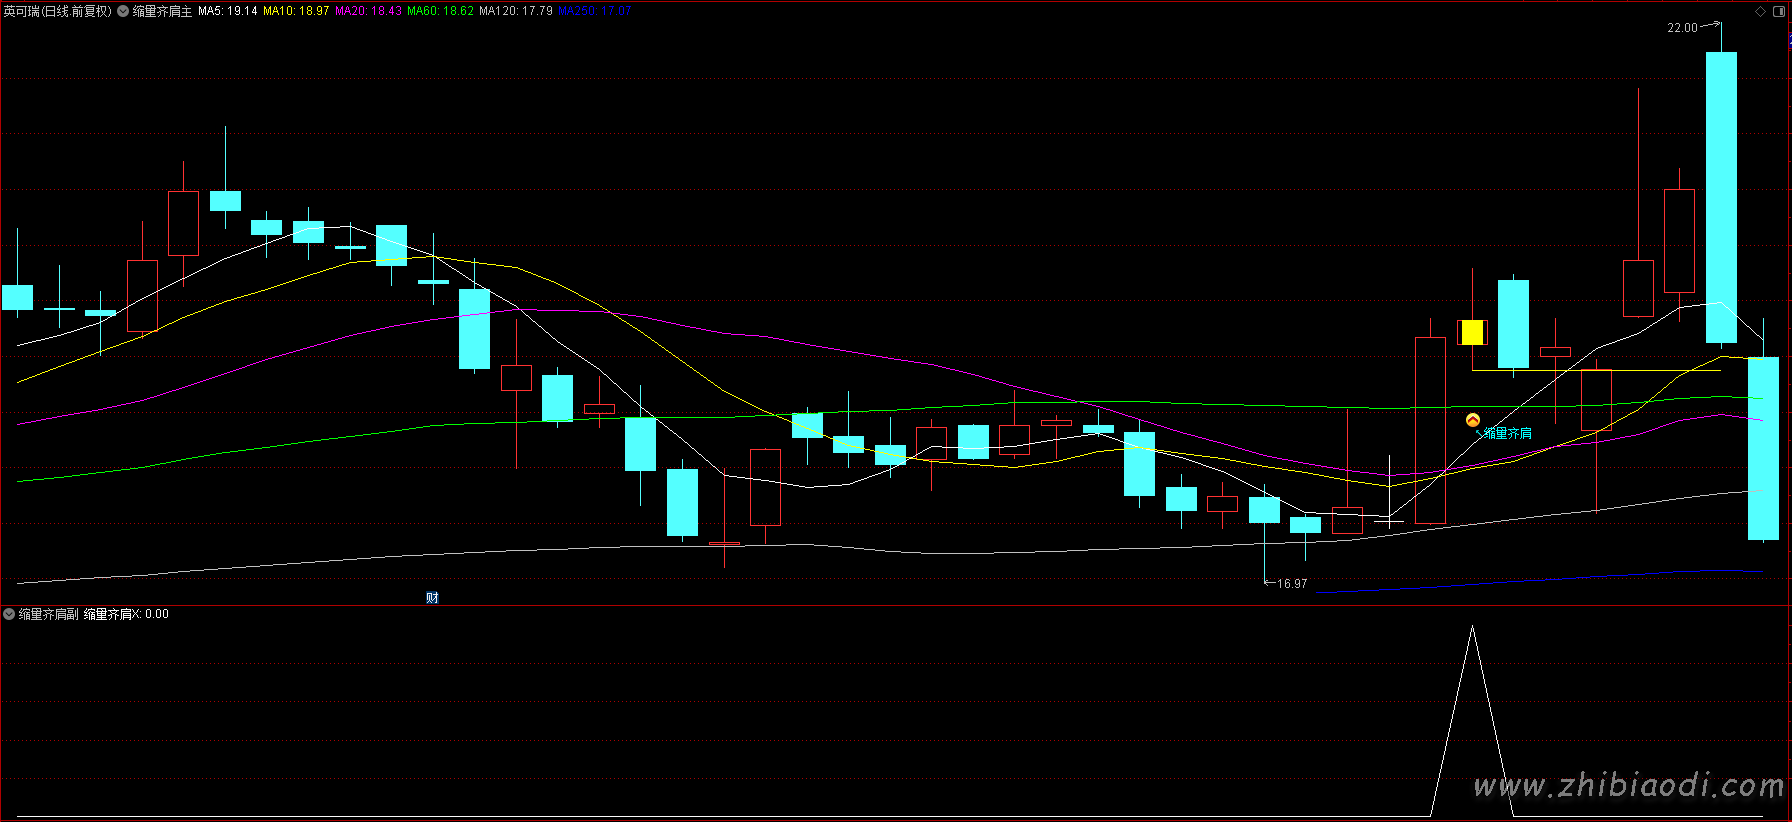Toggle the side panel icon at top right
This screenshot has width=1792, height=822.
click(x=1781, y=11)
